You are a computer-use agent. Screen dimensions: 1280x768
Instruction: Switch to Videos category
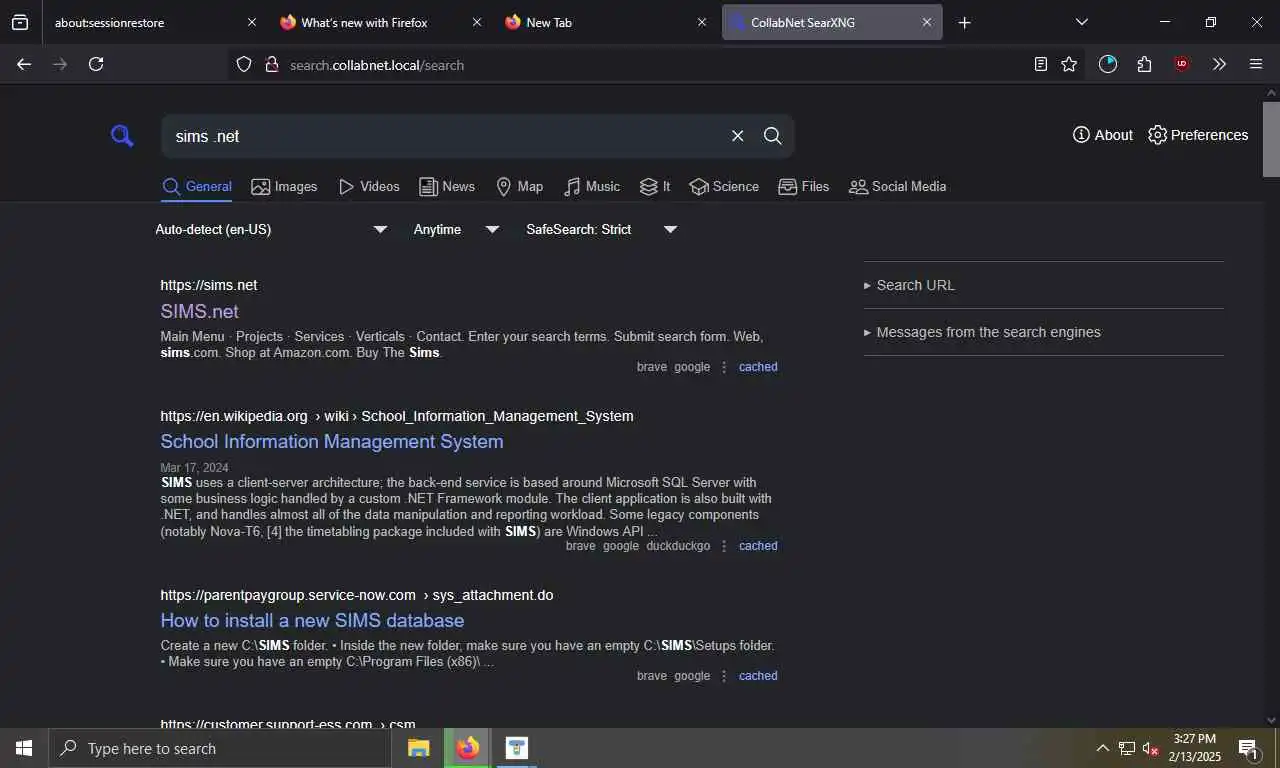[x=369, y=187]
